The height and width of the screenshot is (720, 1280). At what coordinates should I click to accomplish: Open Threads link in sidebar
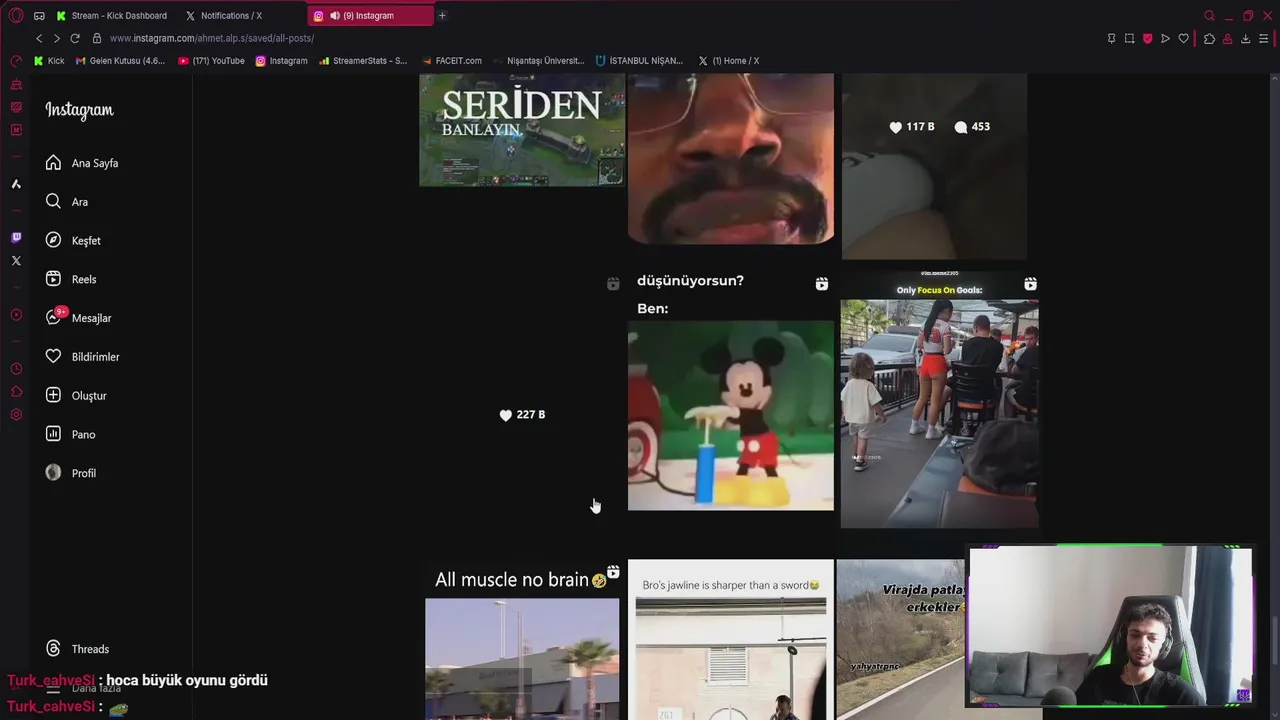click(77, 649)
